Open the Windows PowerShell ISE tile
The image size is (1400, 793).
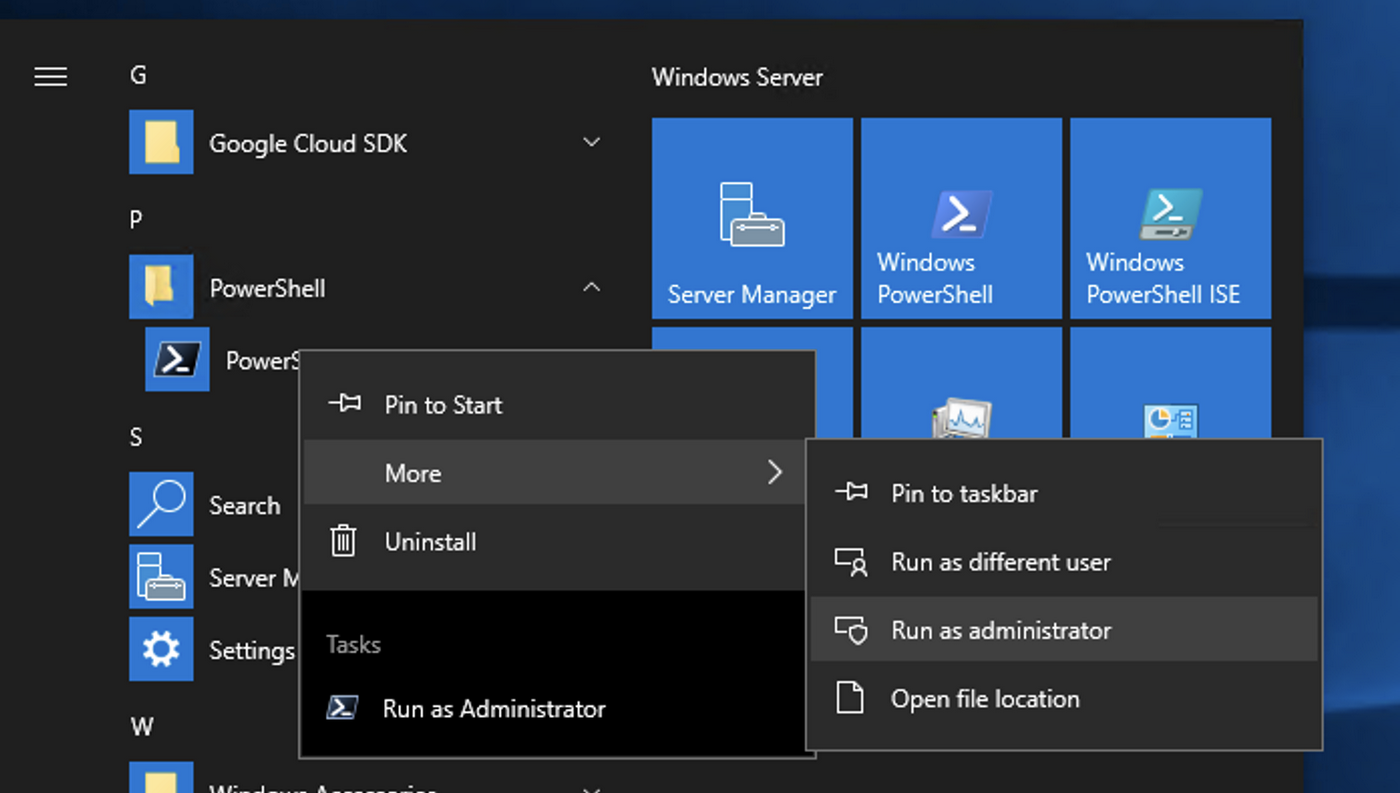(1171, 218)
